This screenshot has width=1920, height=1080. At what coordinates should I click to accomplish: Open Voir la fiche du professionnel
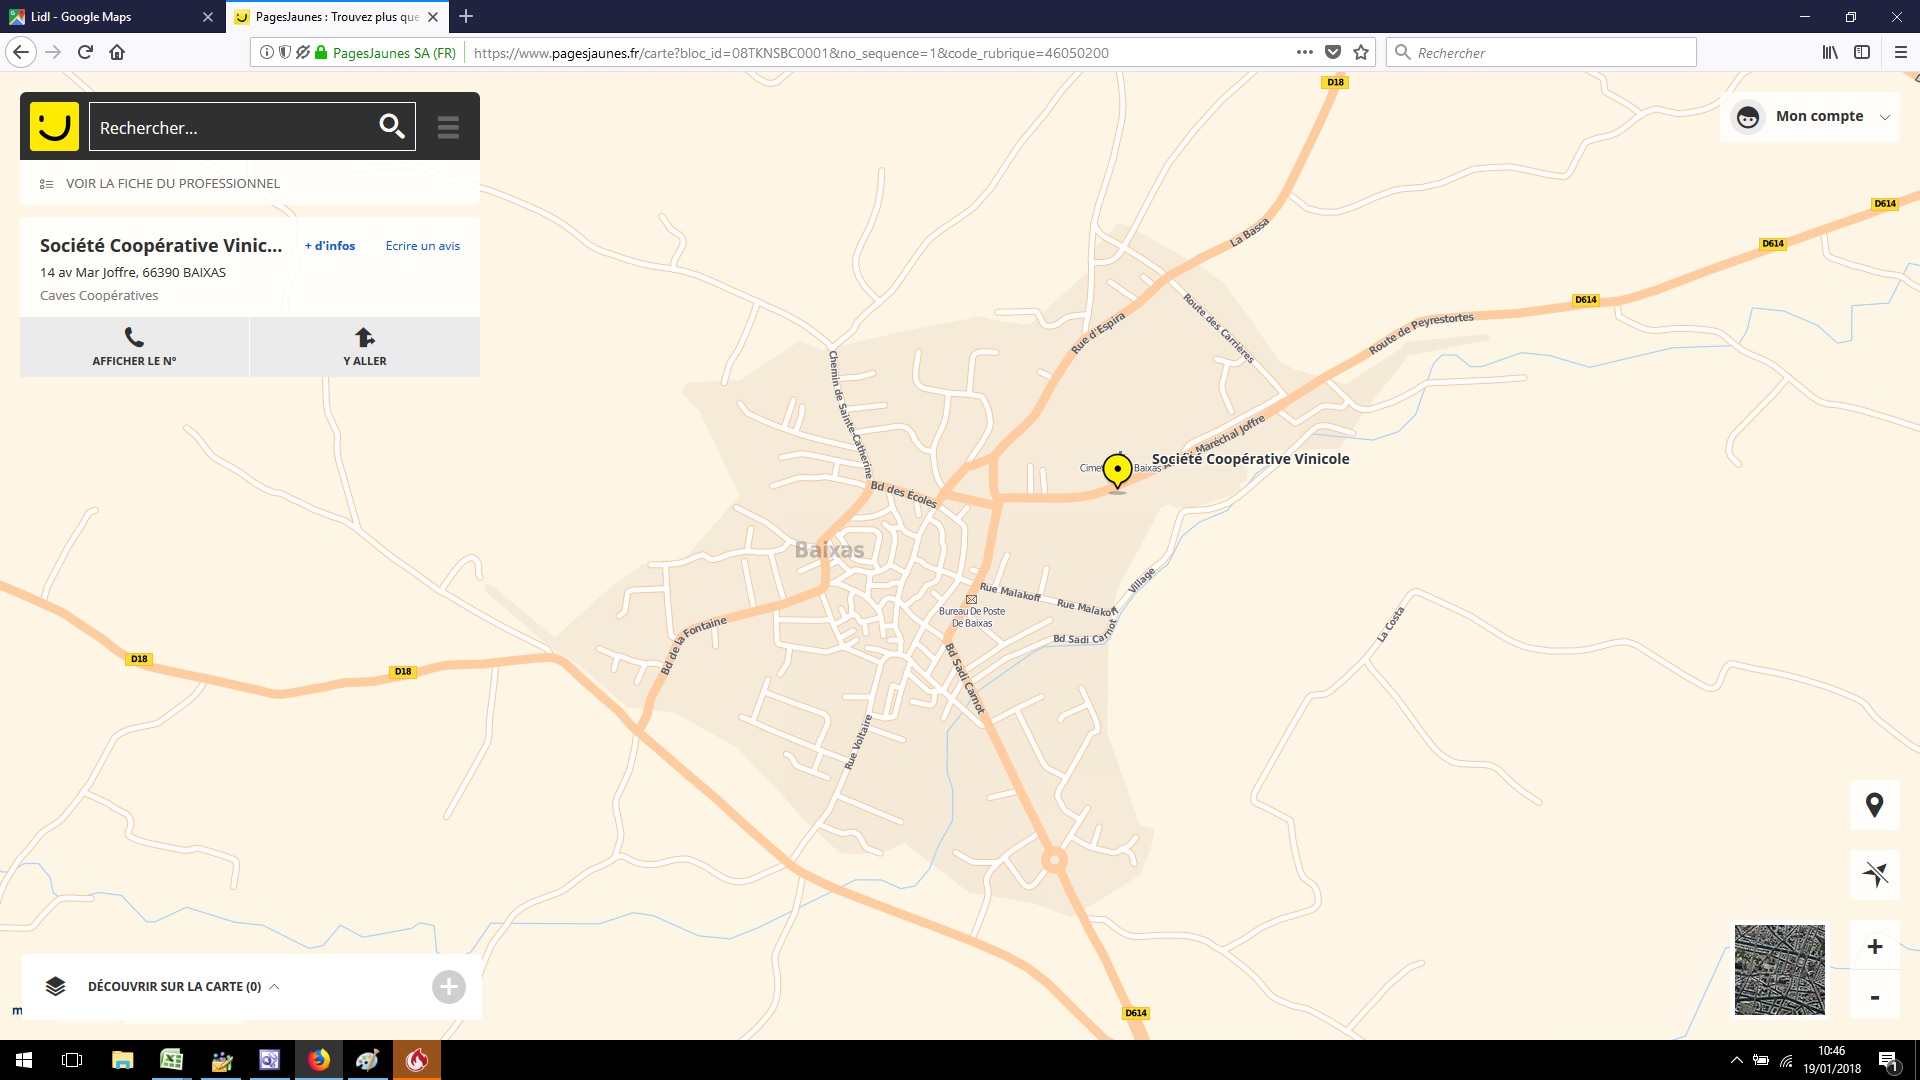click(172, 183)
